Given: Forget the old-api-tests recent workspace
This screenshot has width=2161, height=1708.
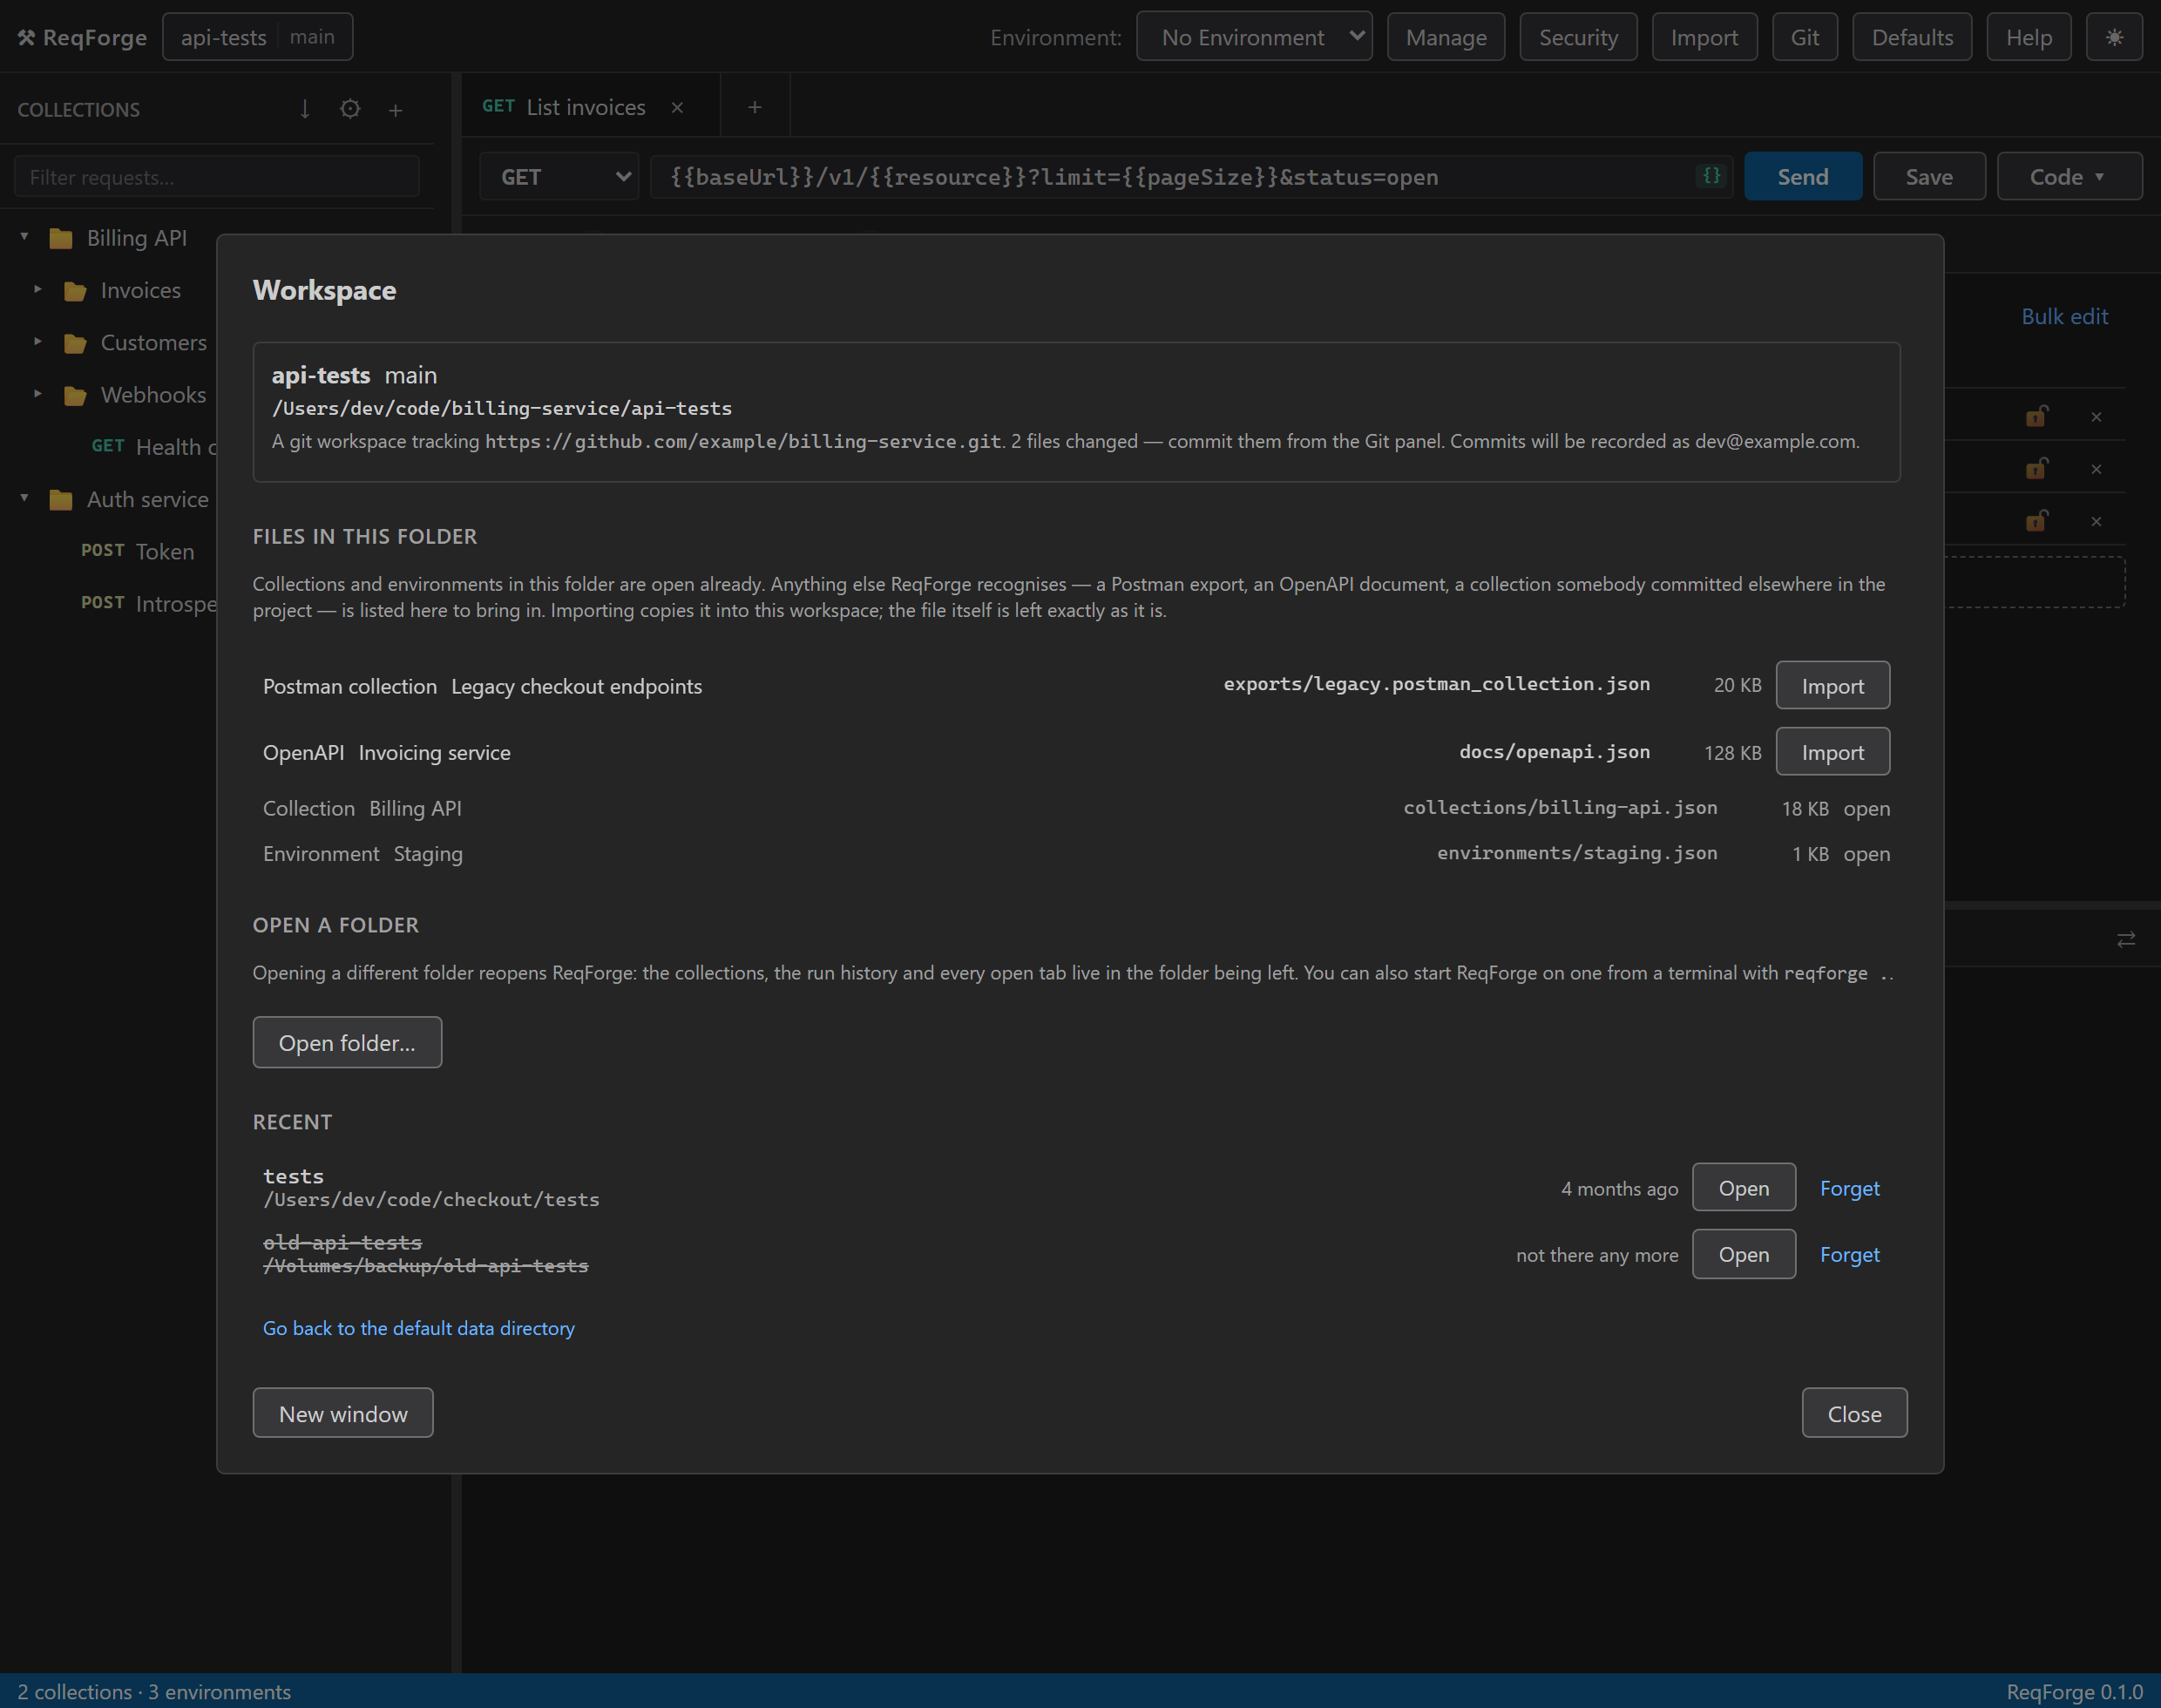Looking at the screenshot, I should click(x=1849, y=1254).
